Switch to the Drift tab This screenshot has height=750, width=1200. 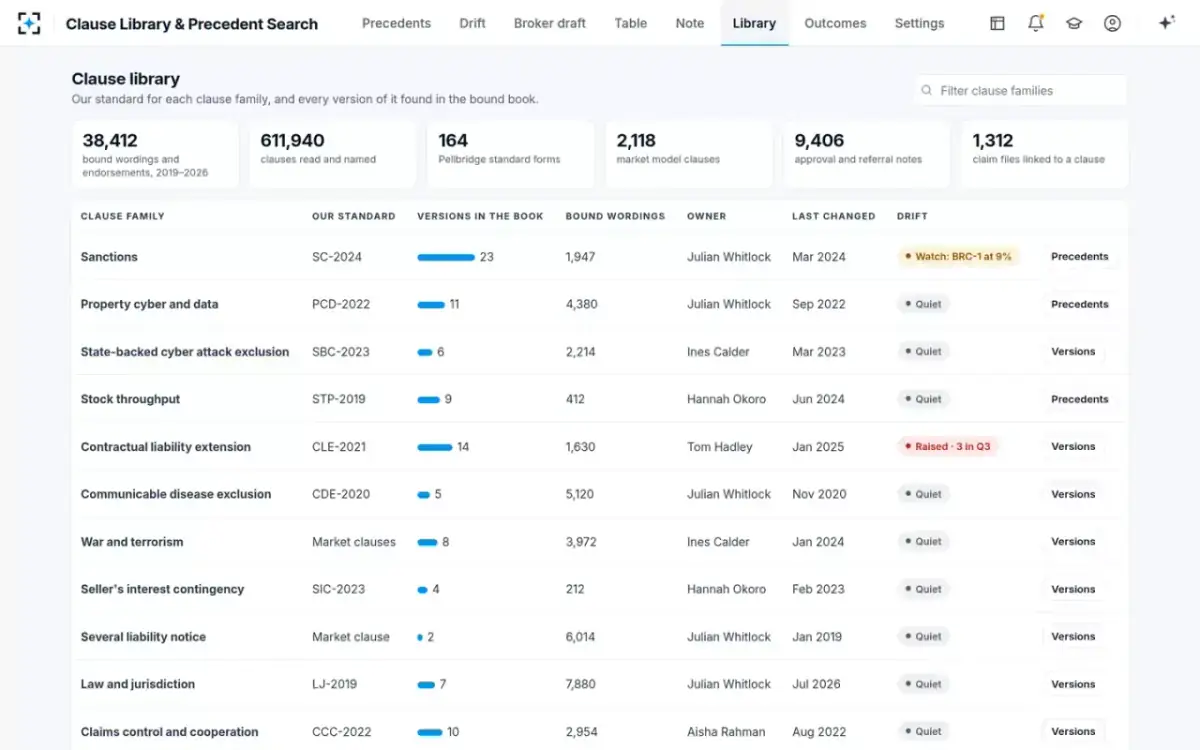pyautogui.click(x=472, y=23)
